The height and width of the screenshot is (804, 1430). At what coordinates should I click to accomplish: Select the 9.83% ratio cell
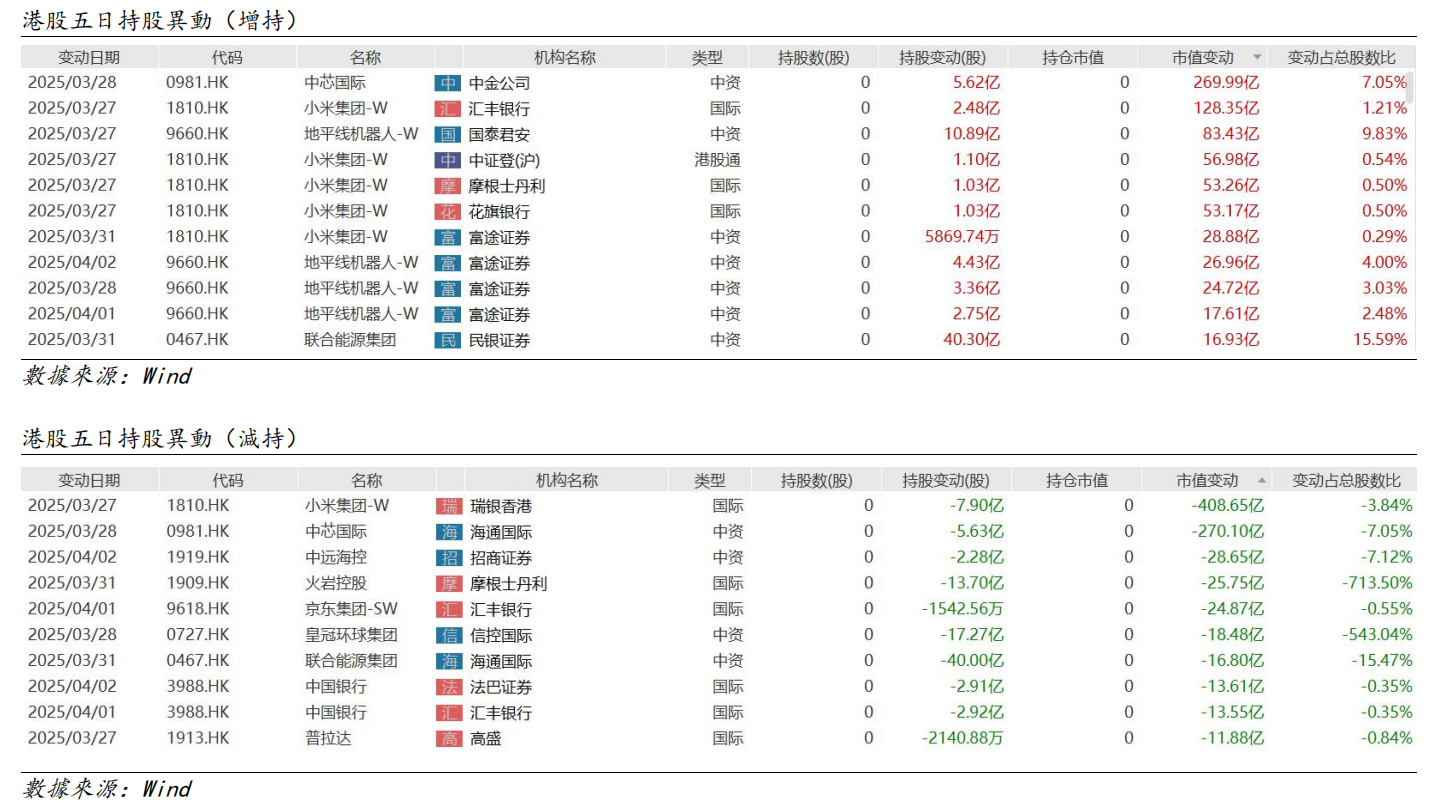click(x=1384, y=134)
